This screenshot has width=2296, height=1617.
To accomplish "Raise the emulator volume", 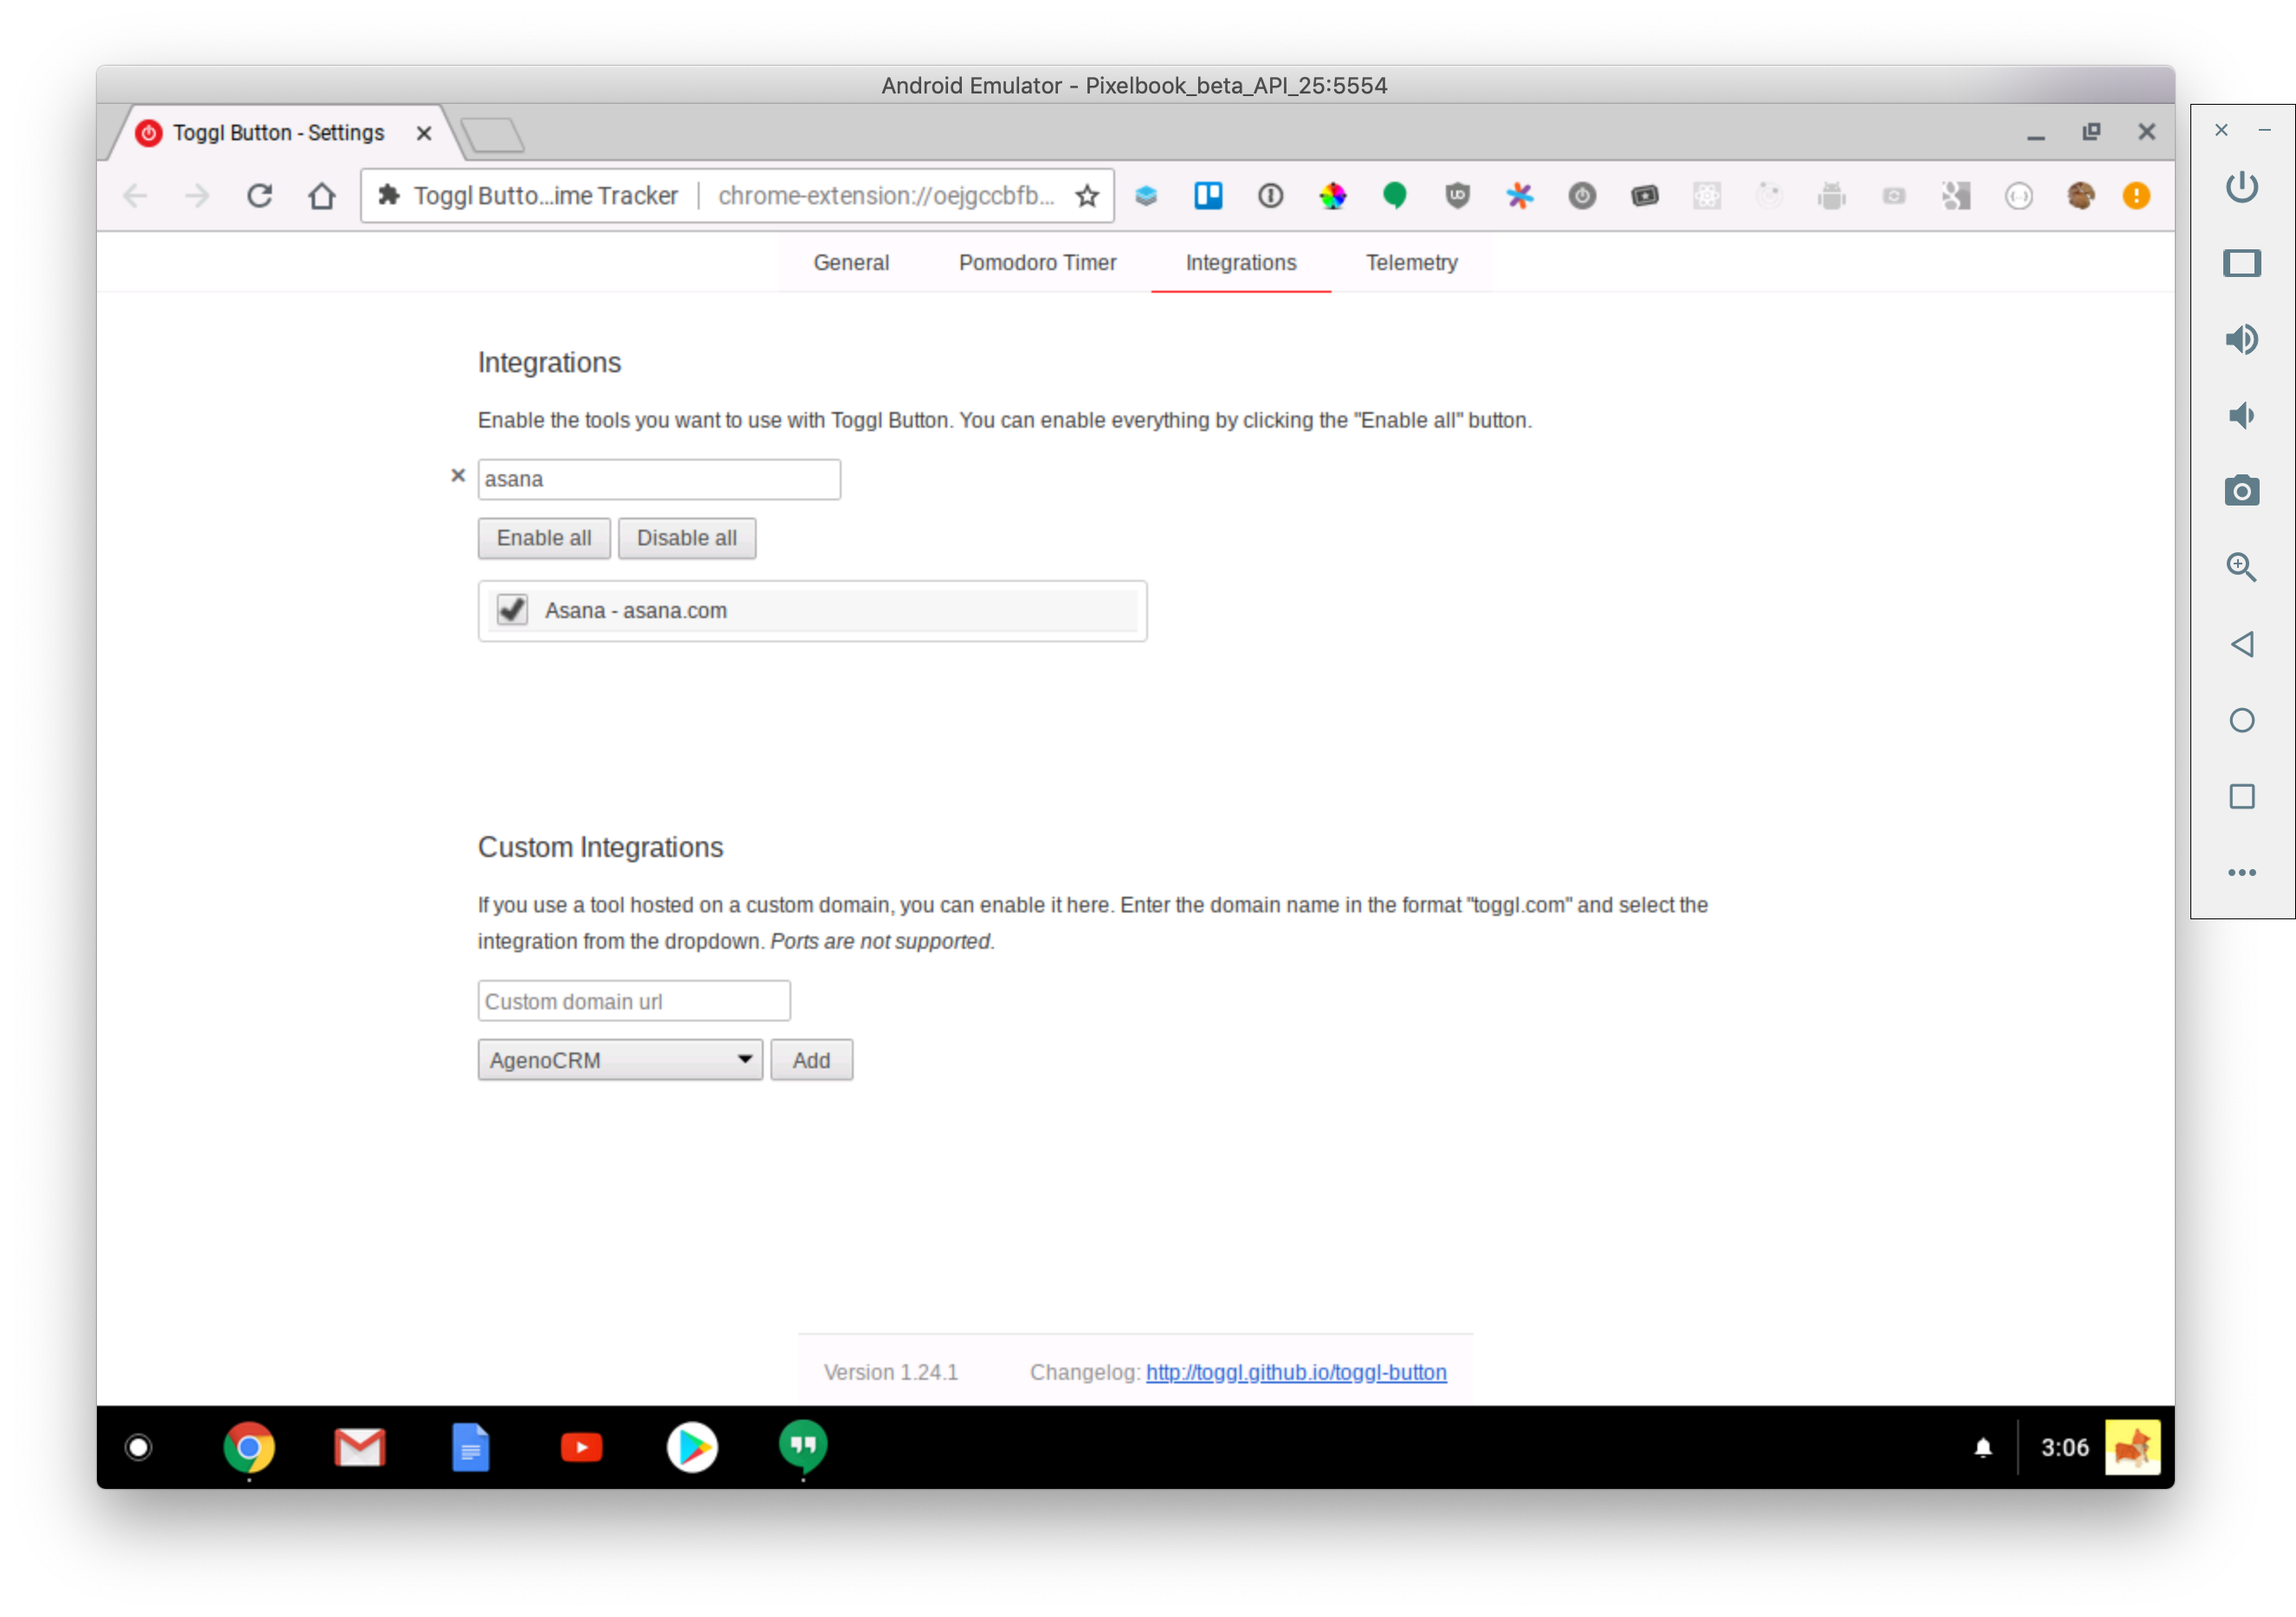I will 2241,339.
